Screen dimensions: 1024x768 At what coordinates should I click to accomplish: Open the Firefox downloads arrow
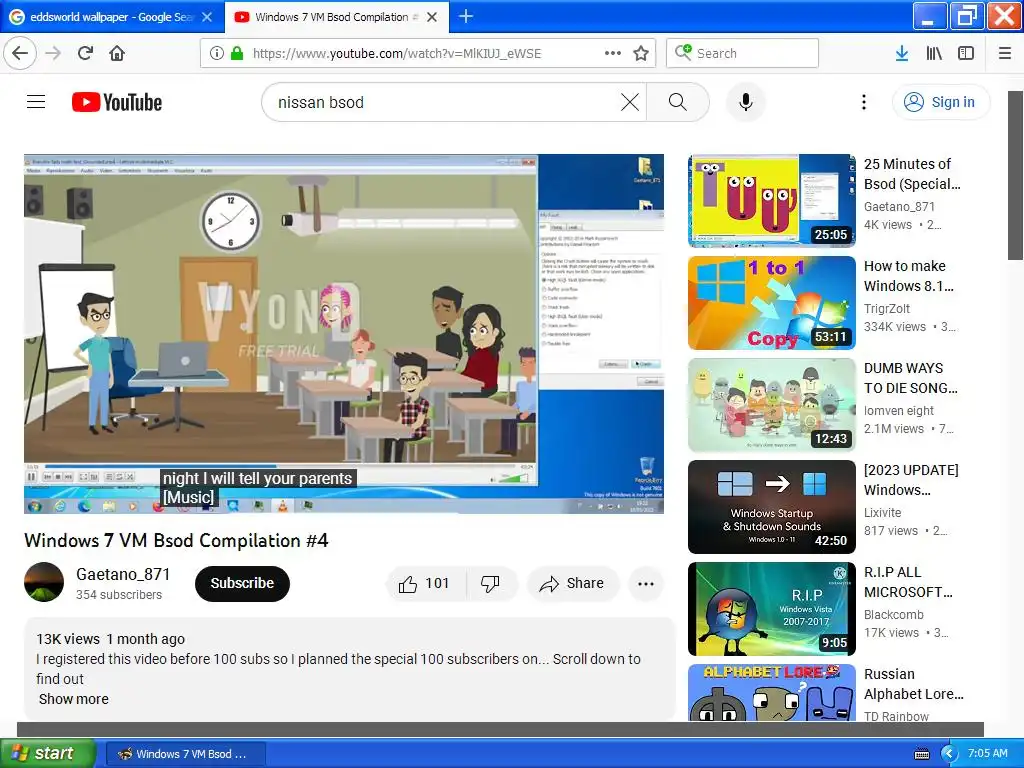(x=902, y=53)
